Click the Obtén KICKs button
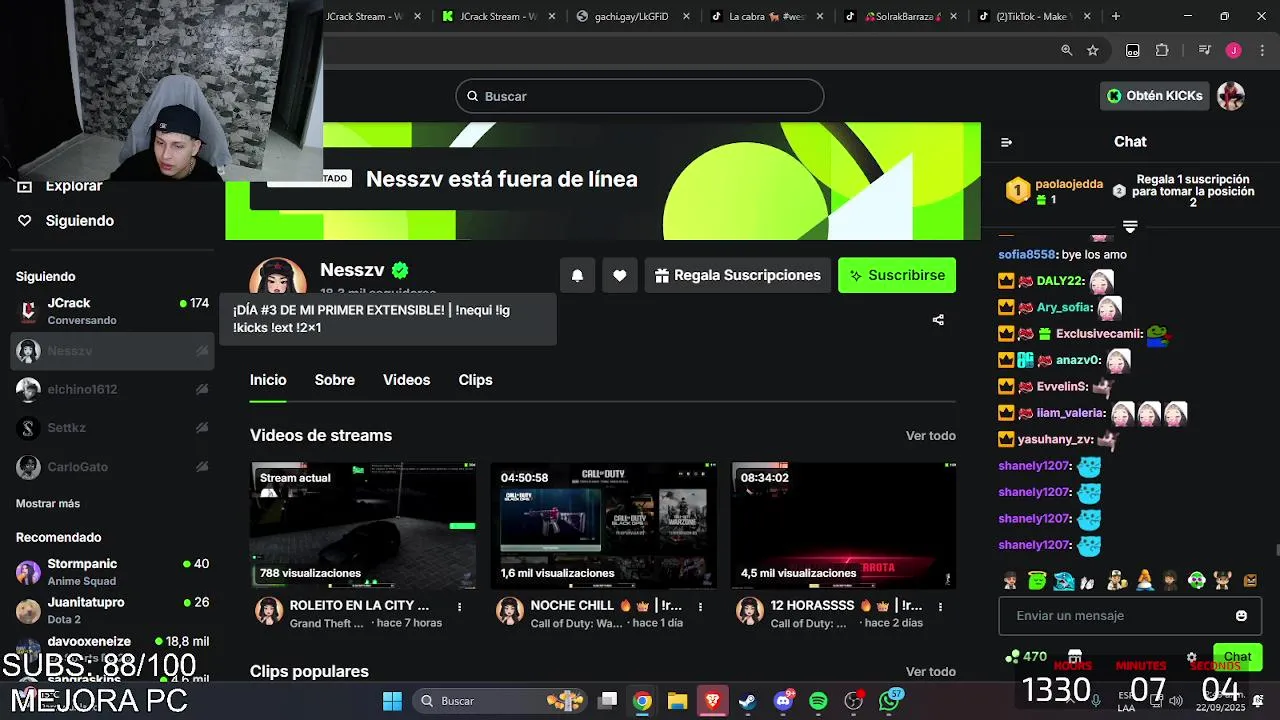This screenshot has width=1280, height=720. (1155, 96)
